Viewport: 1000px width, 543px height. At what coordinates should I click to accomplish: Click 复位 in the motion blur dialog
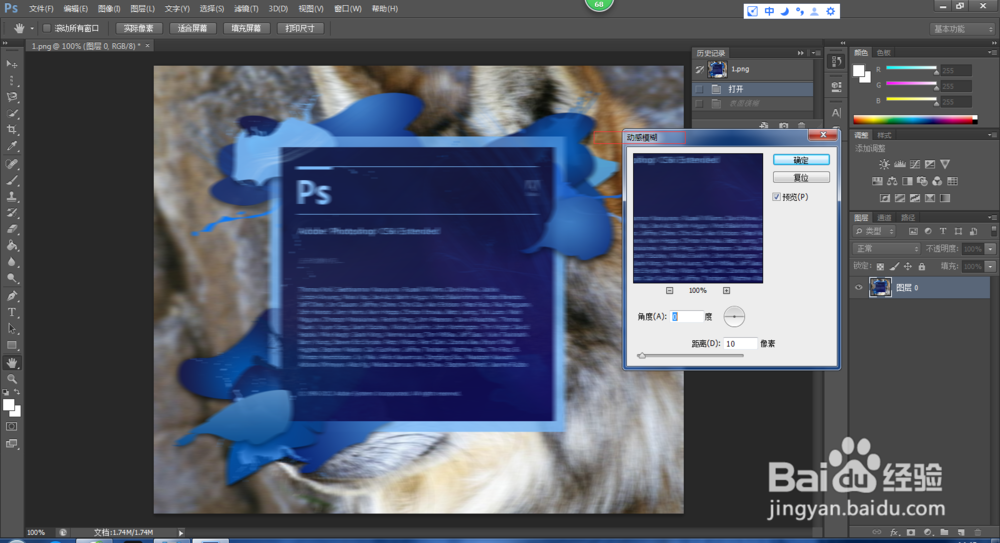click(801, 177)
